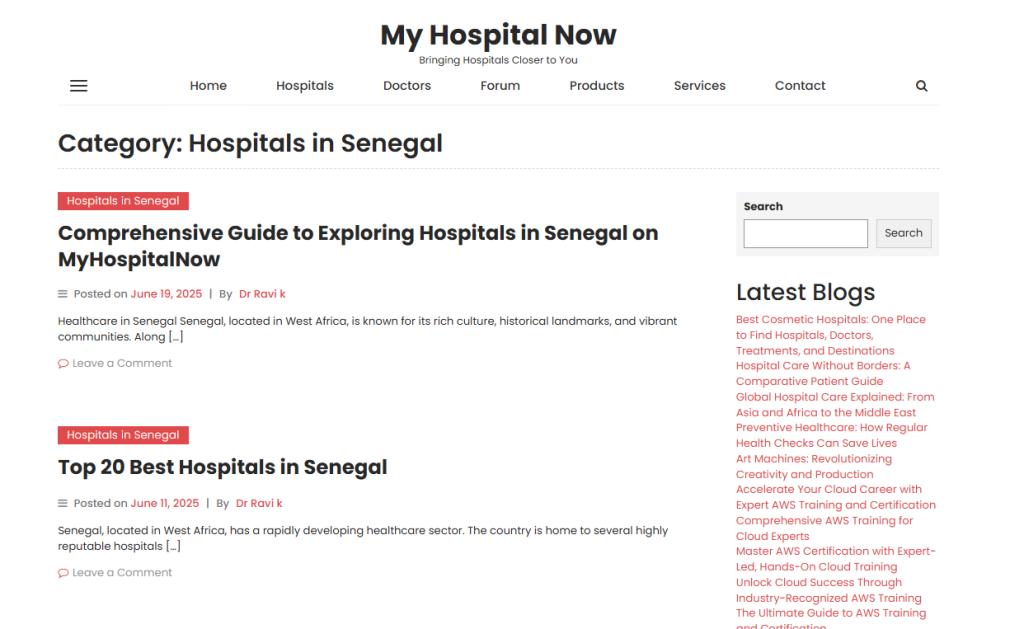This screenshot has width=1024, height=629.
Task: Open the My Hospital Now site title
Action: tap(498, 36)
